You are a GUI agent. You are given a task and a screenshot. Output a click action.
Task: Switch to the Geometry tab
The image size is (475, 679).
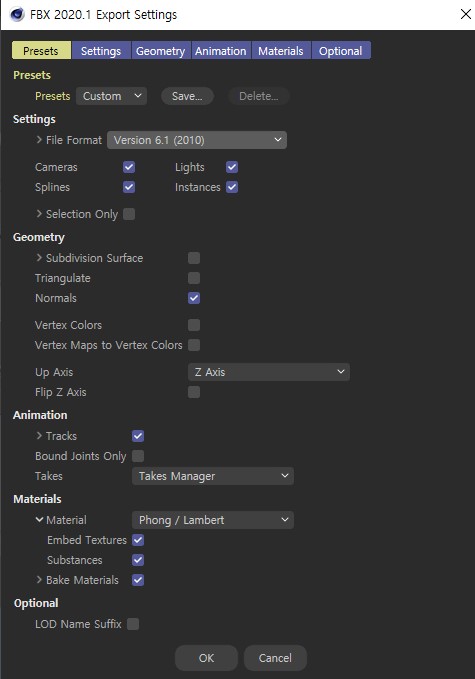pos(161,50)
